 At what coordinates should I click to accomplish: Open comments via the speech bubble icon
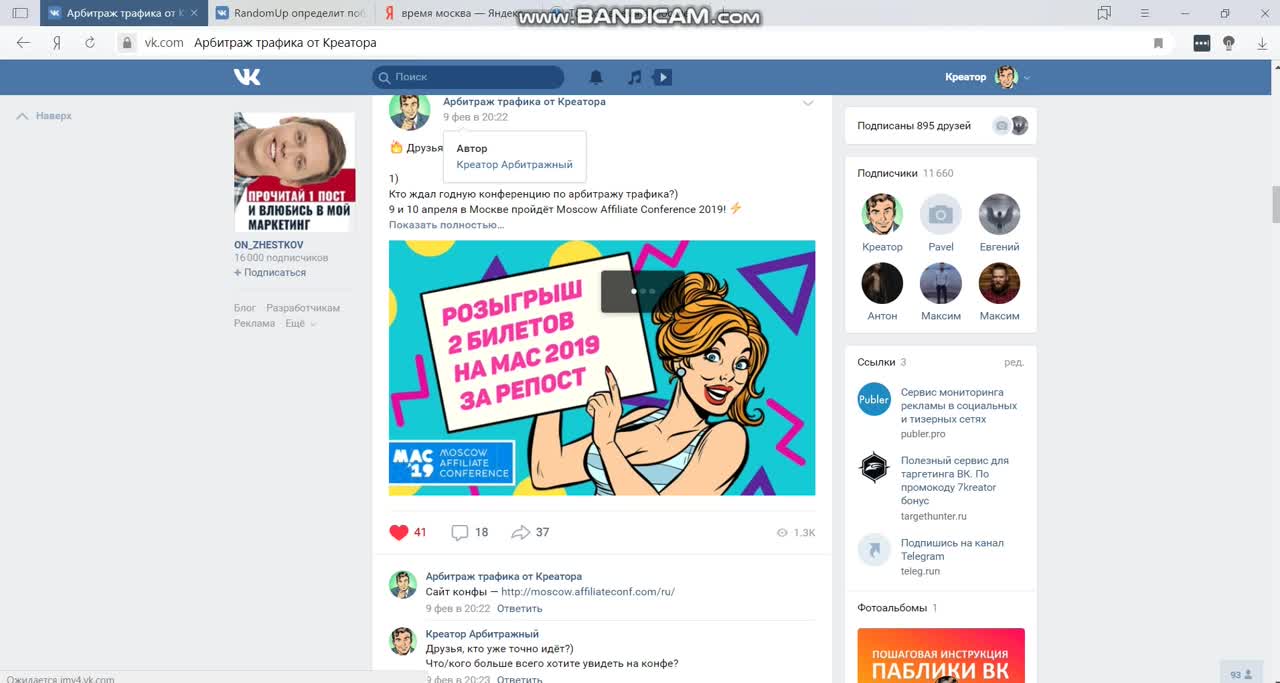click(x=460, y=532)
